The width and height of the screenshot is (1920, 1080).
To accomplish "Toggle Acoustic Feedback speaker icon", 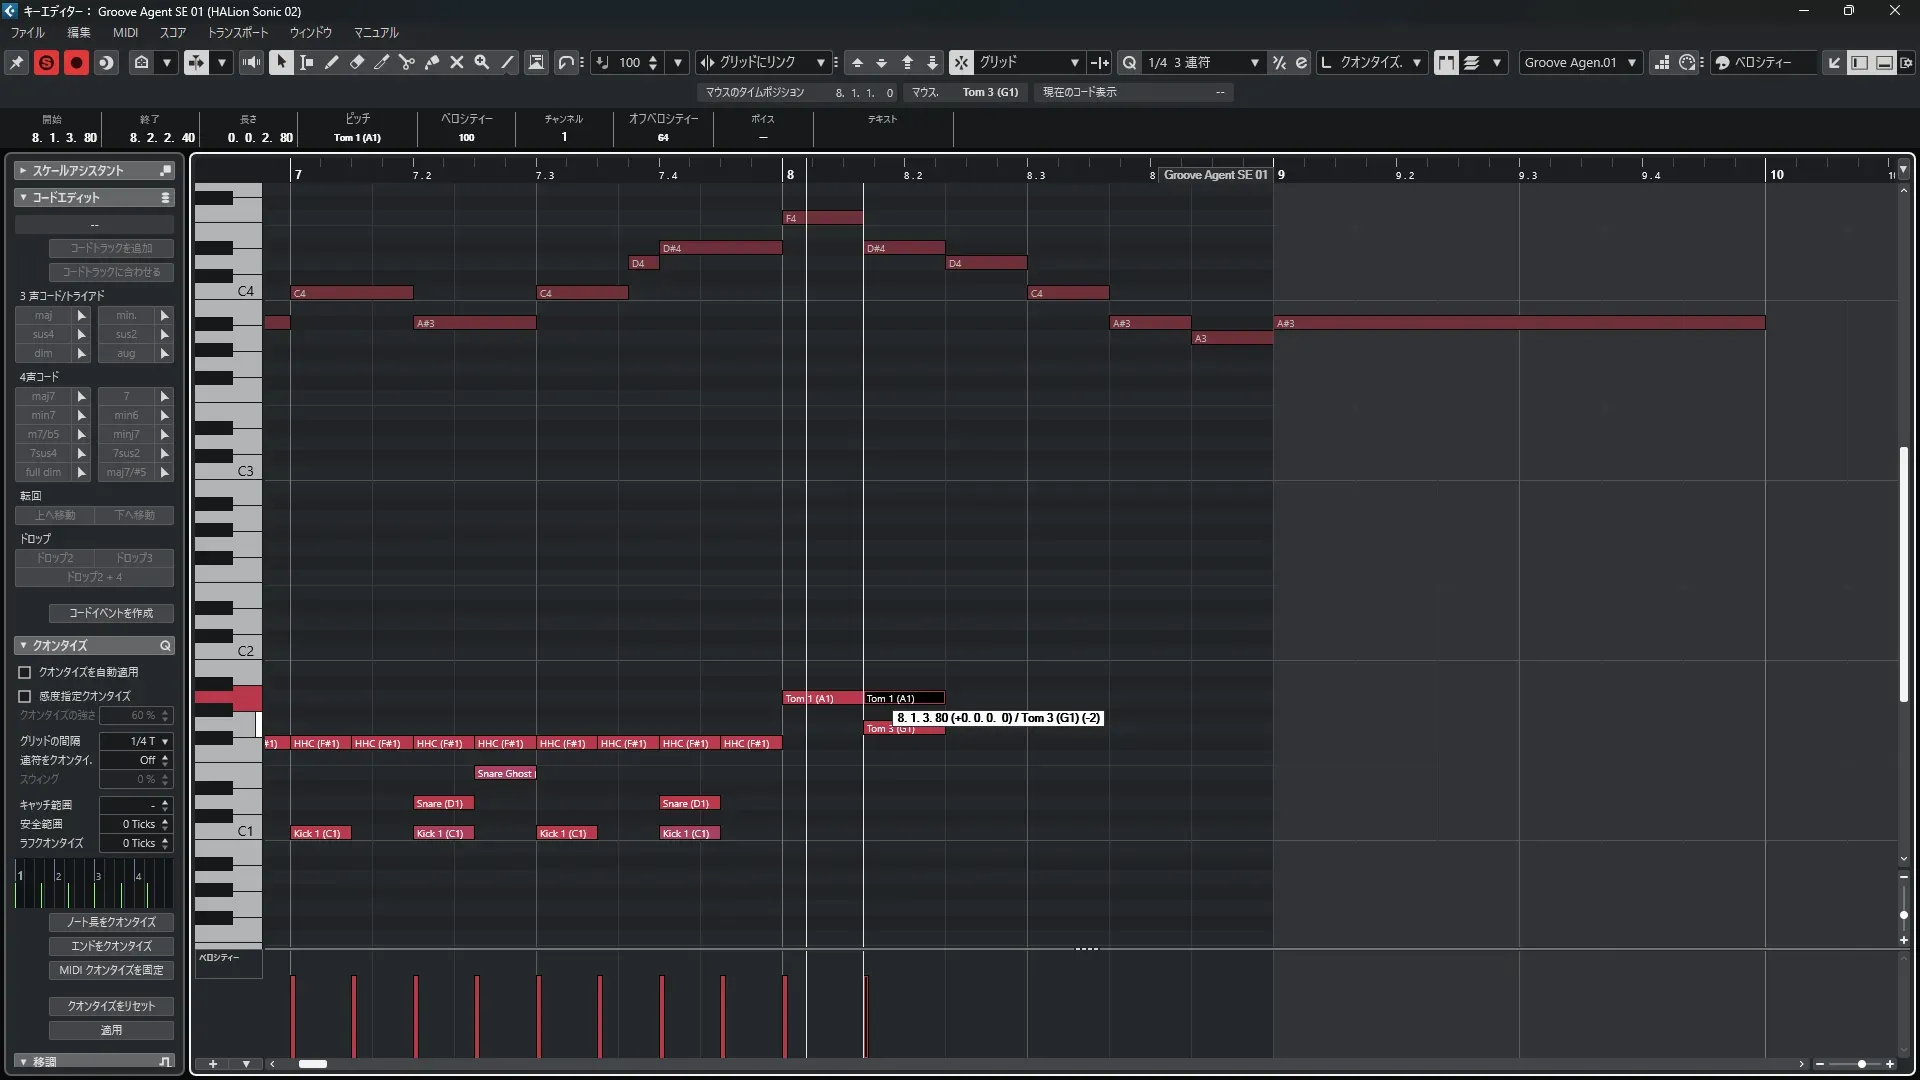I will [x=251, y=62].
